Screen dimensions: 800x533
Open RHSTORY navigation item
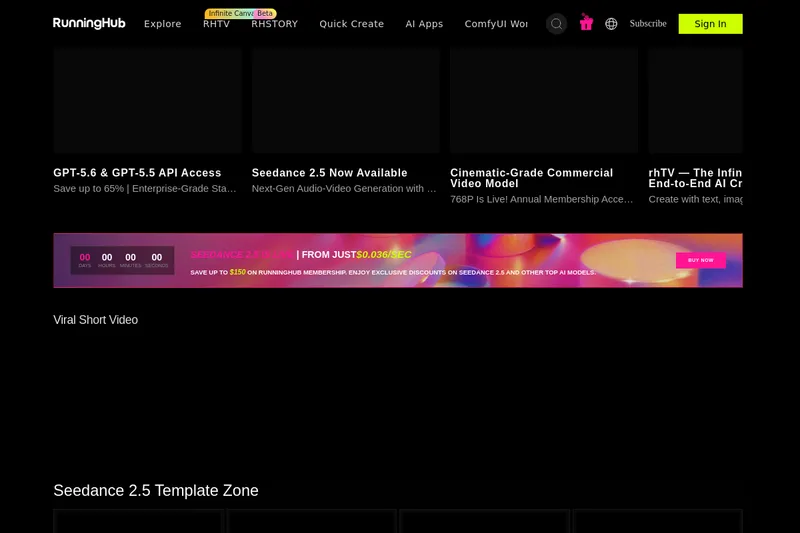[274, 24]
